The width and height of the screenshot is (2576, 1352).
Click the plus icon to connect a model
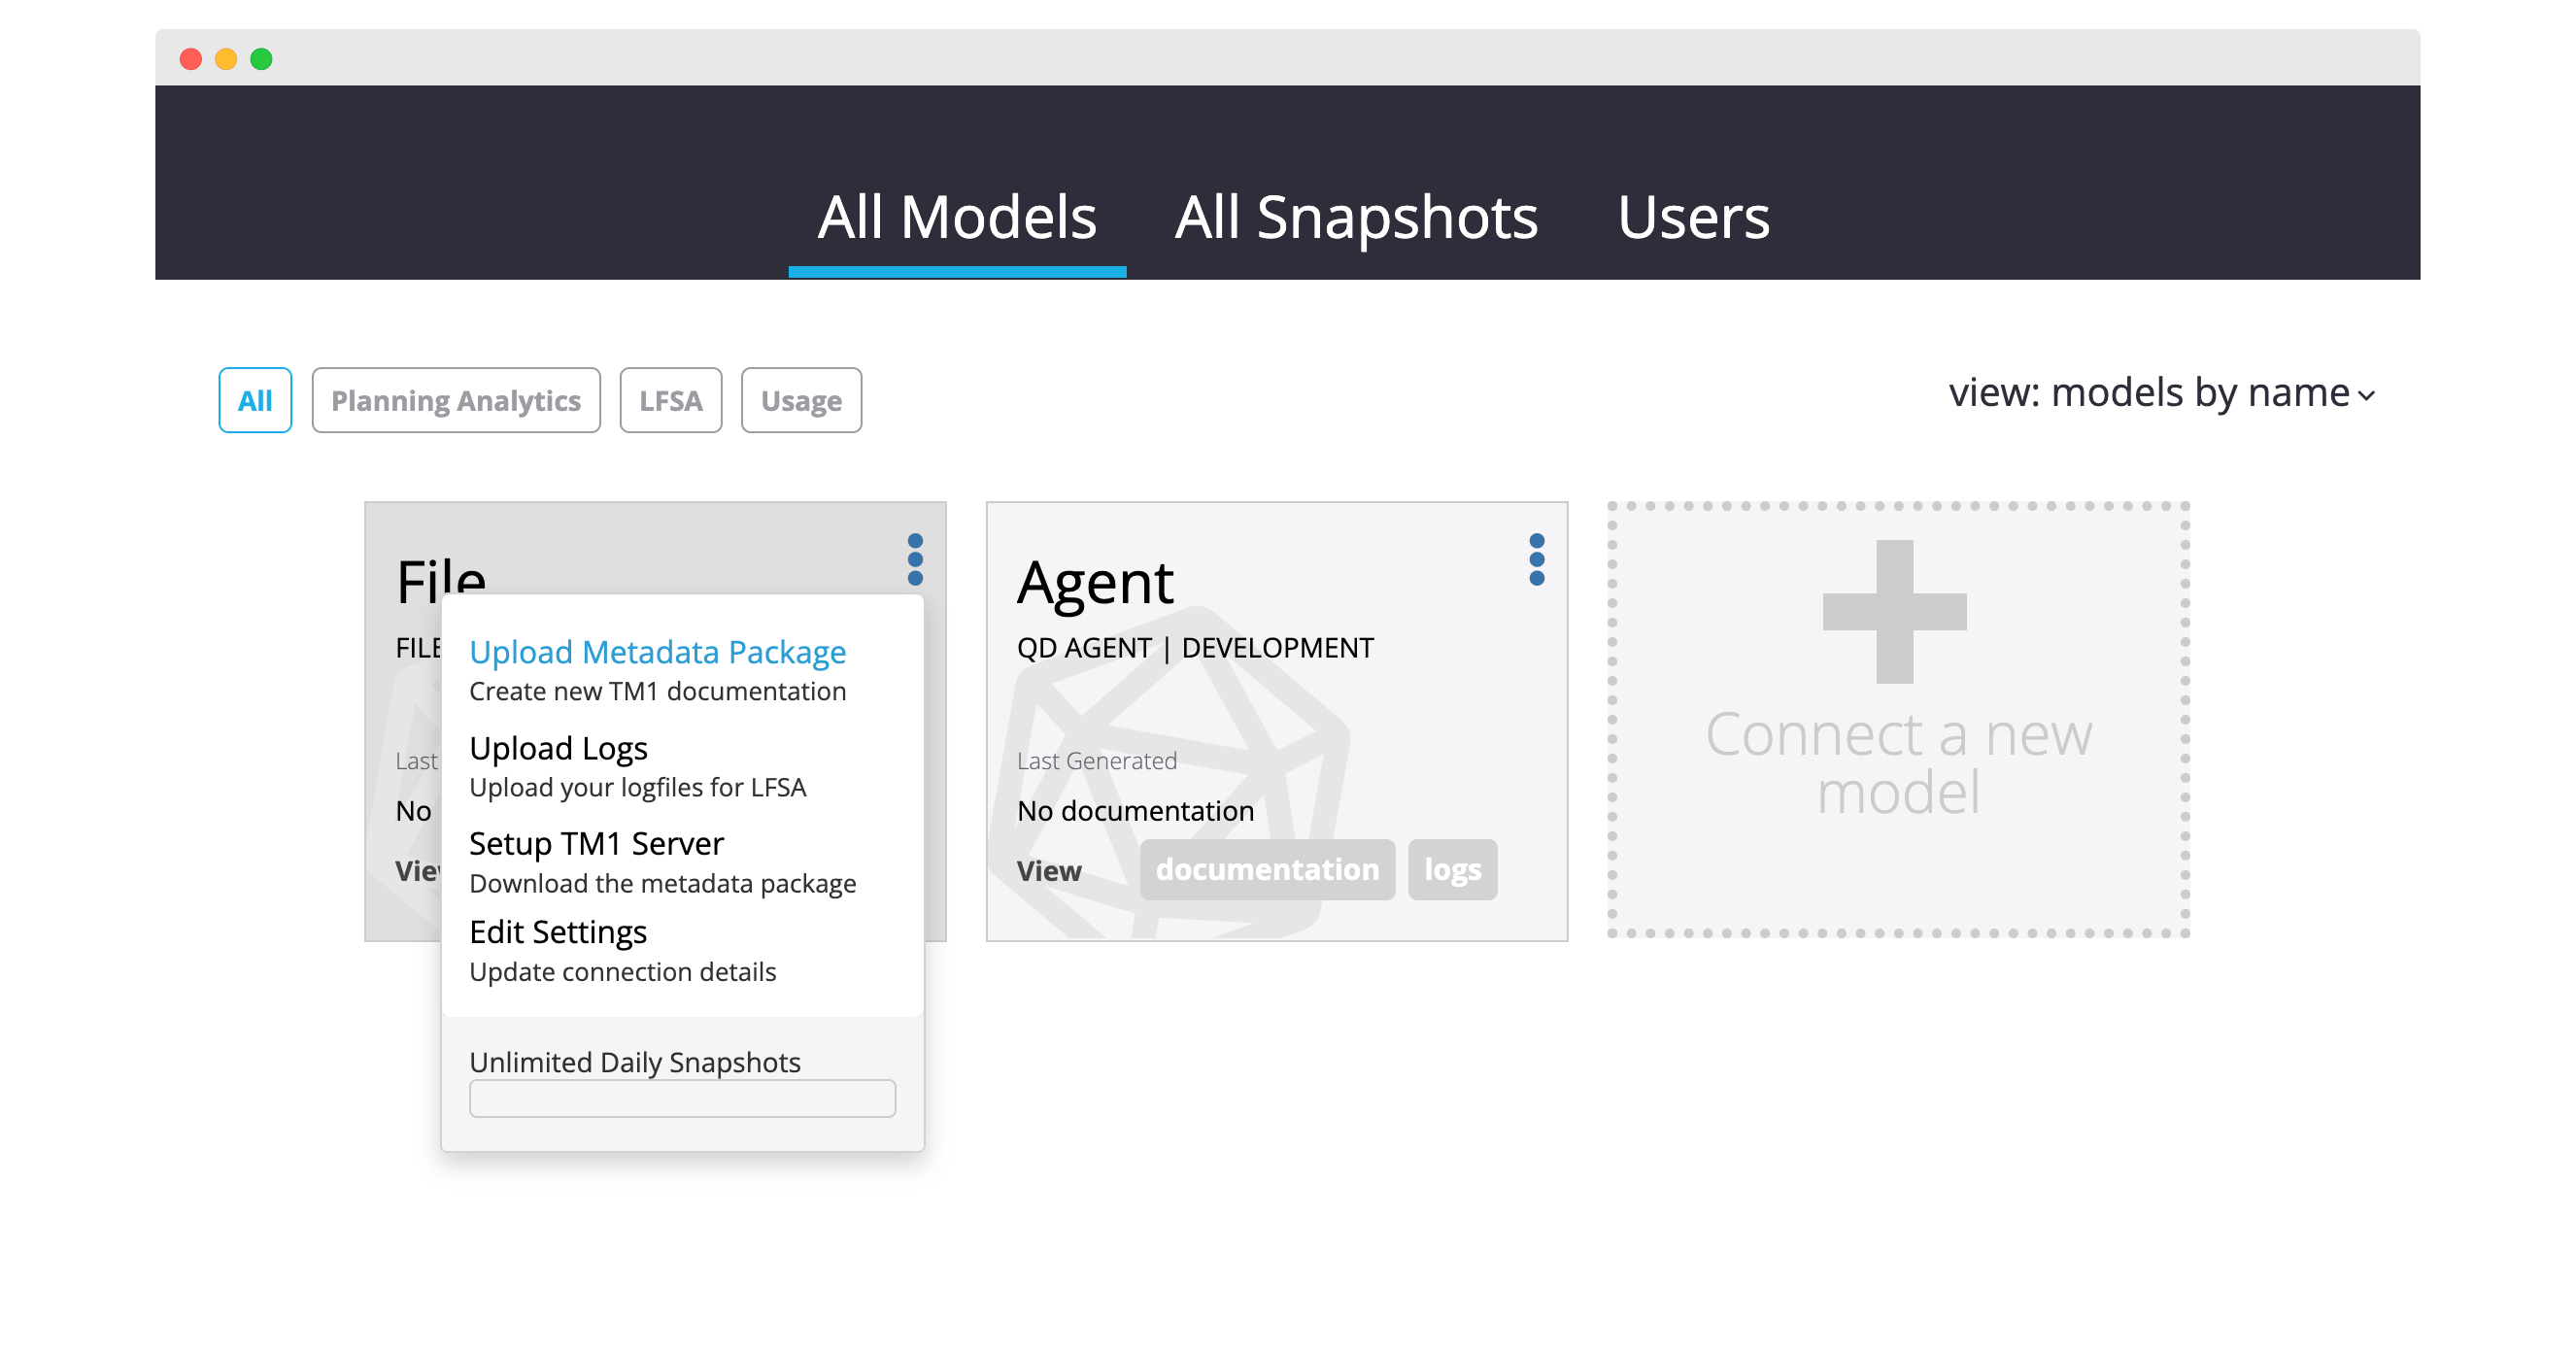click(1894, 611)
